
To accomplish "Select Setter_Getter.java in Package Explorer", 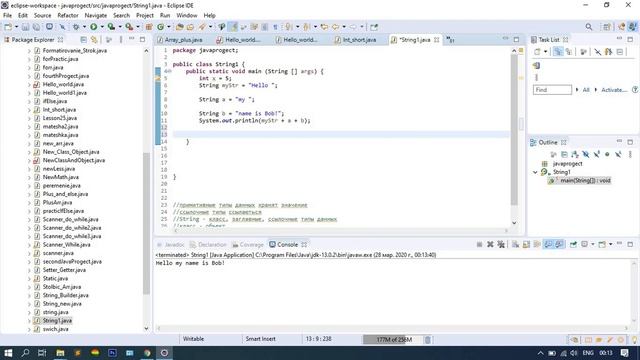I will pos(64,270).
